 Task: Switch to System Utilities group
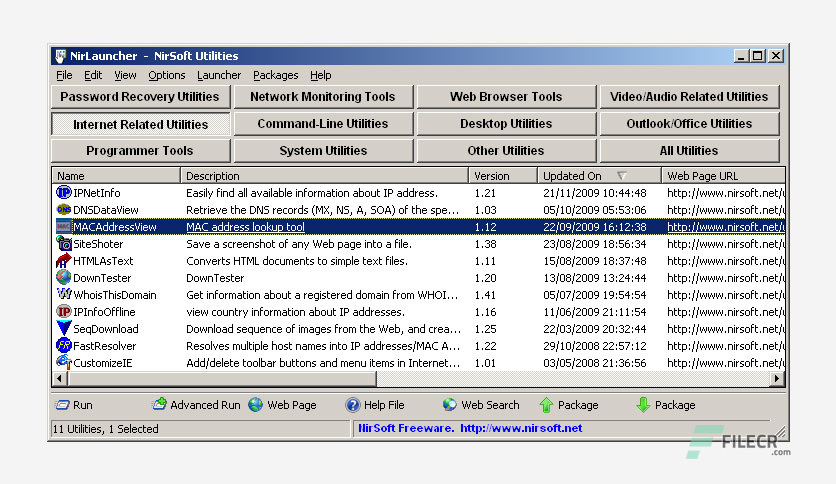pos(324,151)
